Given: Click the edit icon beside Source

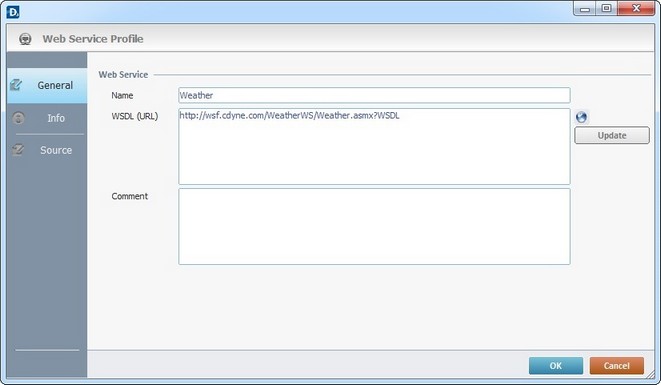Looking at the screenshot, I should 18,150.
